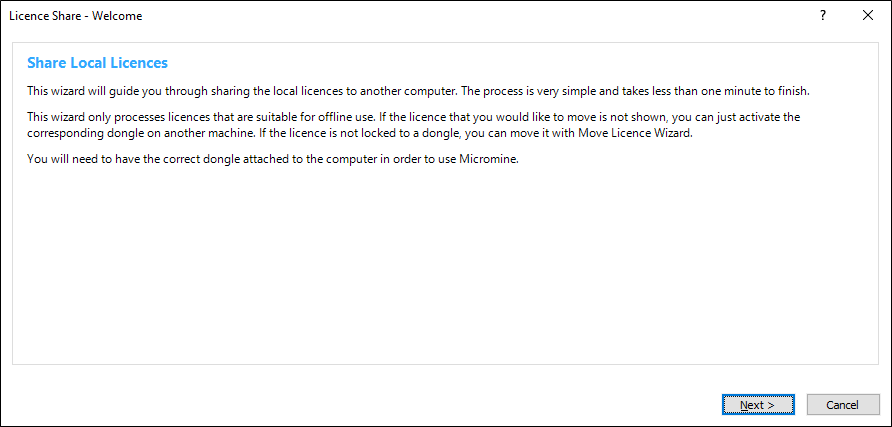Viewport: 892px width, 427px height.
Task: Click the Next button to continue
Action: tap(757, 404)
